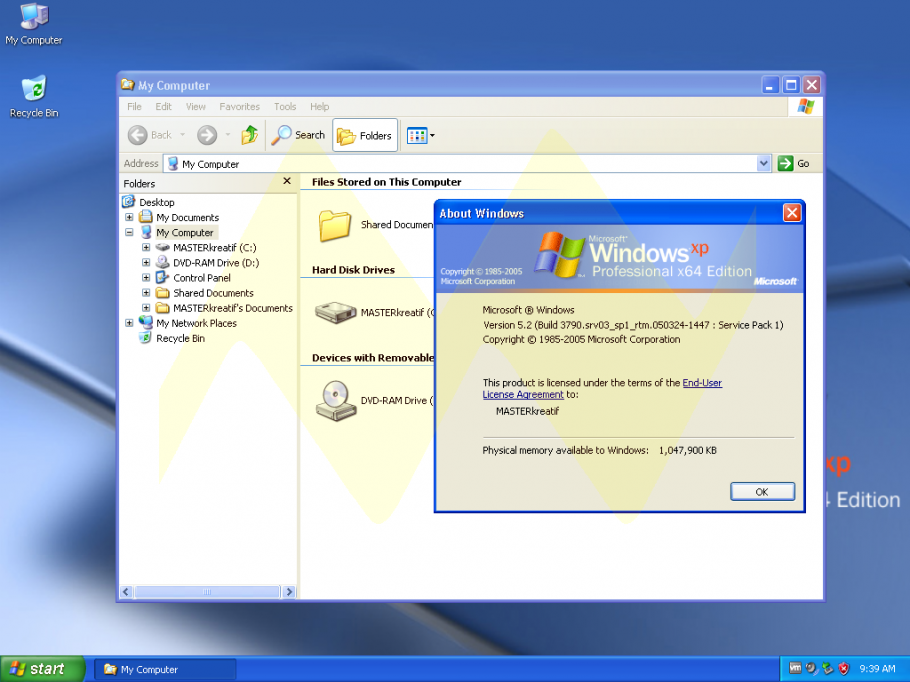Screen dimensions: 910x682
Task: Select DVD-RAM Drive icon in content pane
Action: point(335,400)
